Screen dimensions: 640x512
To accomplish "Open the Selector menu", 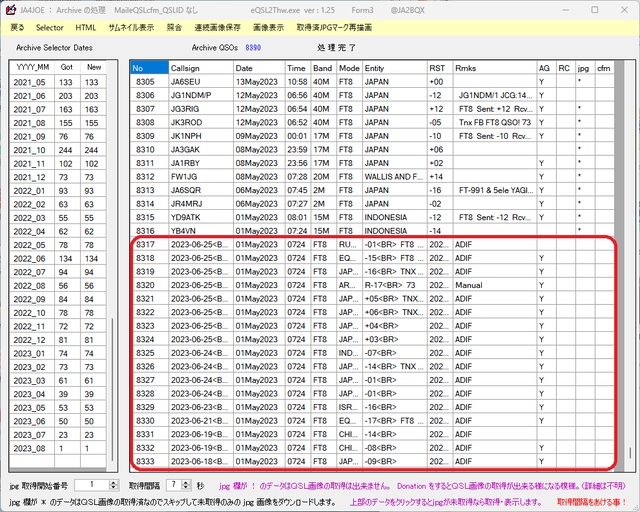I will 50,28.
